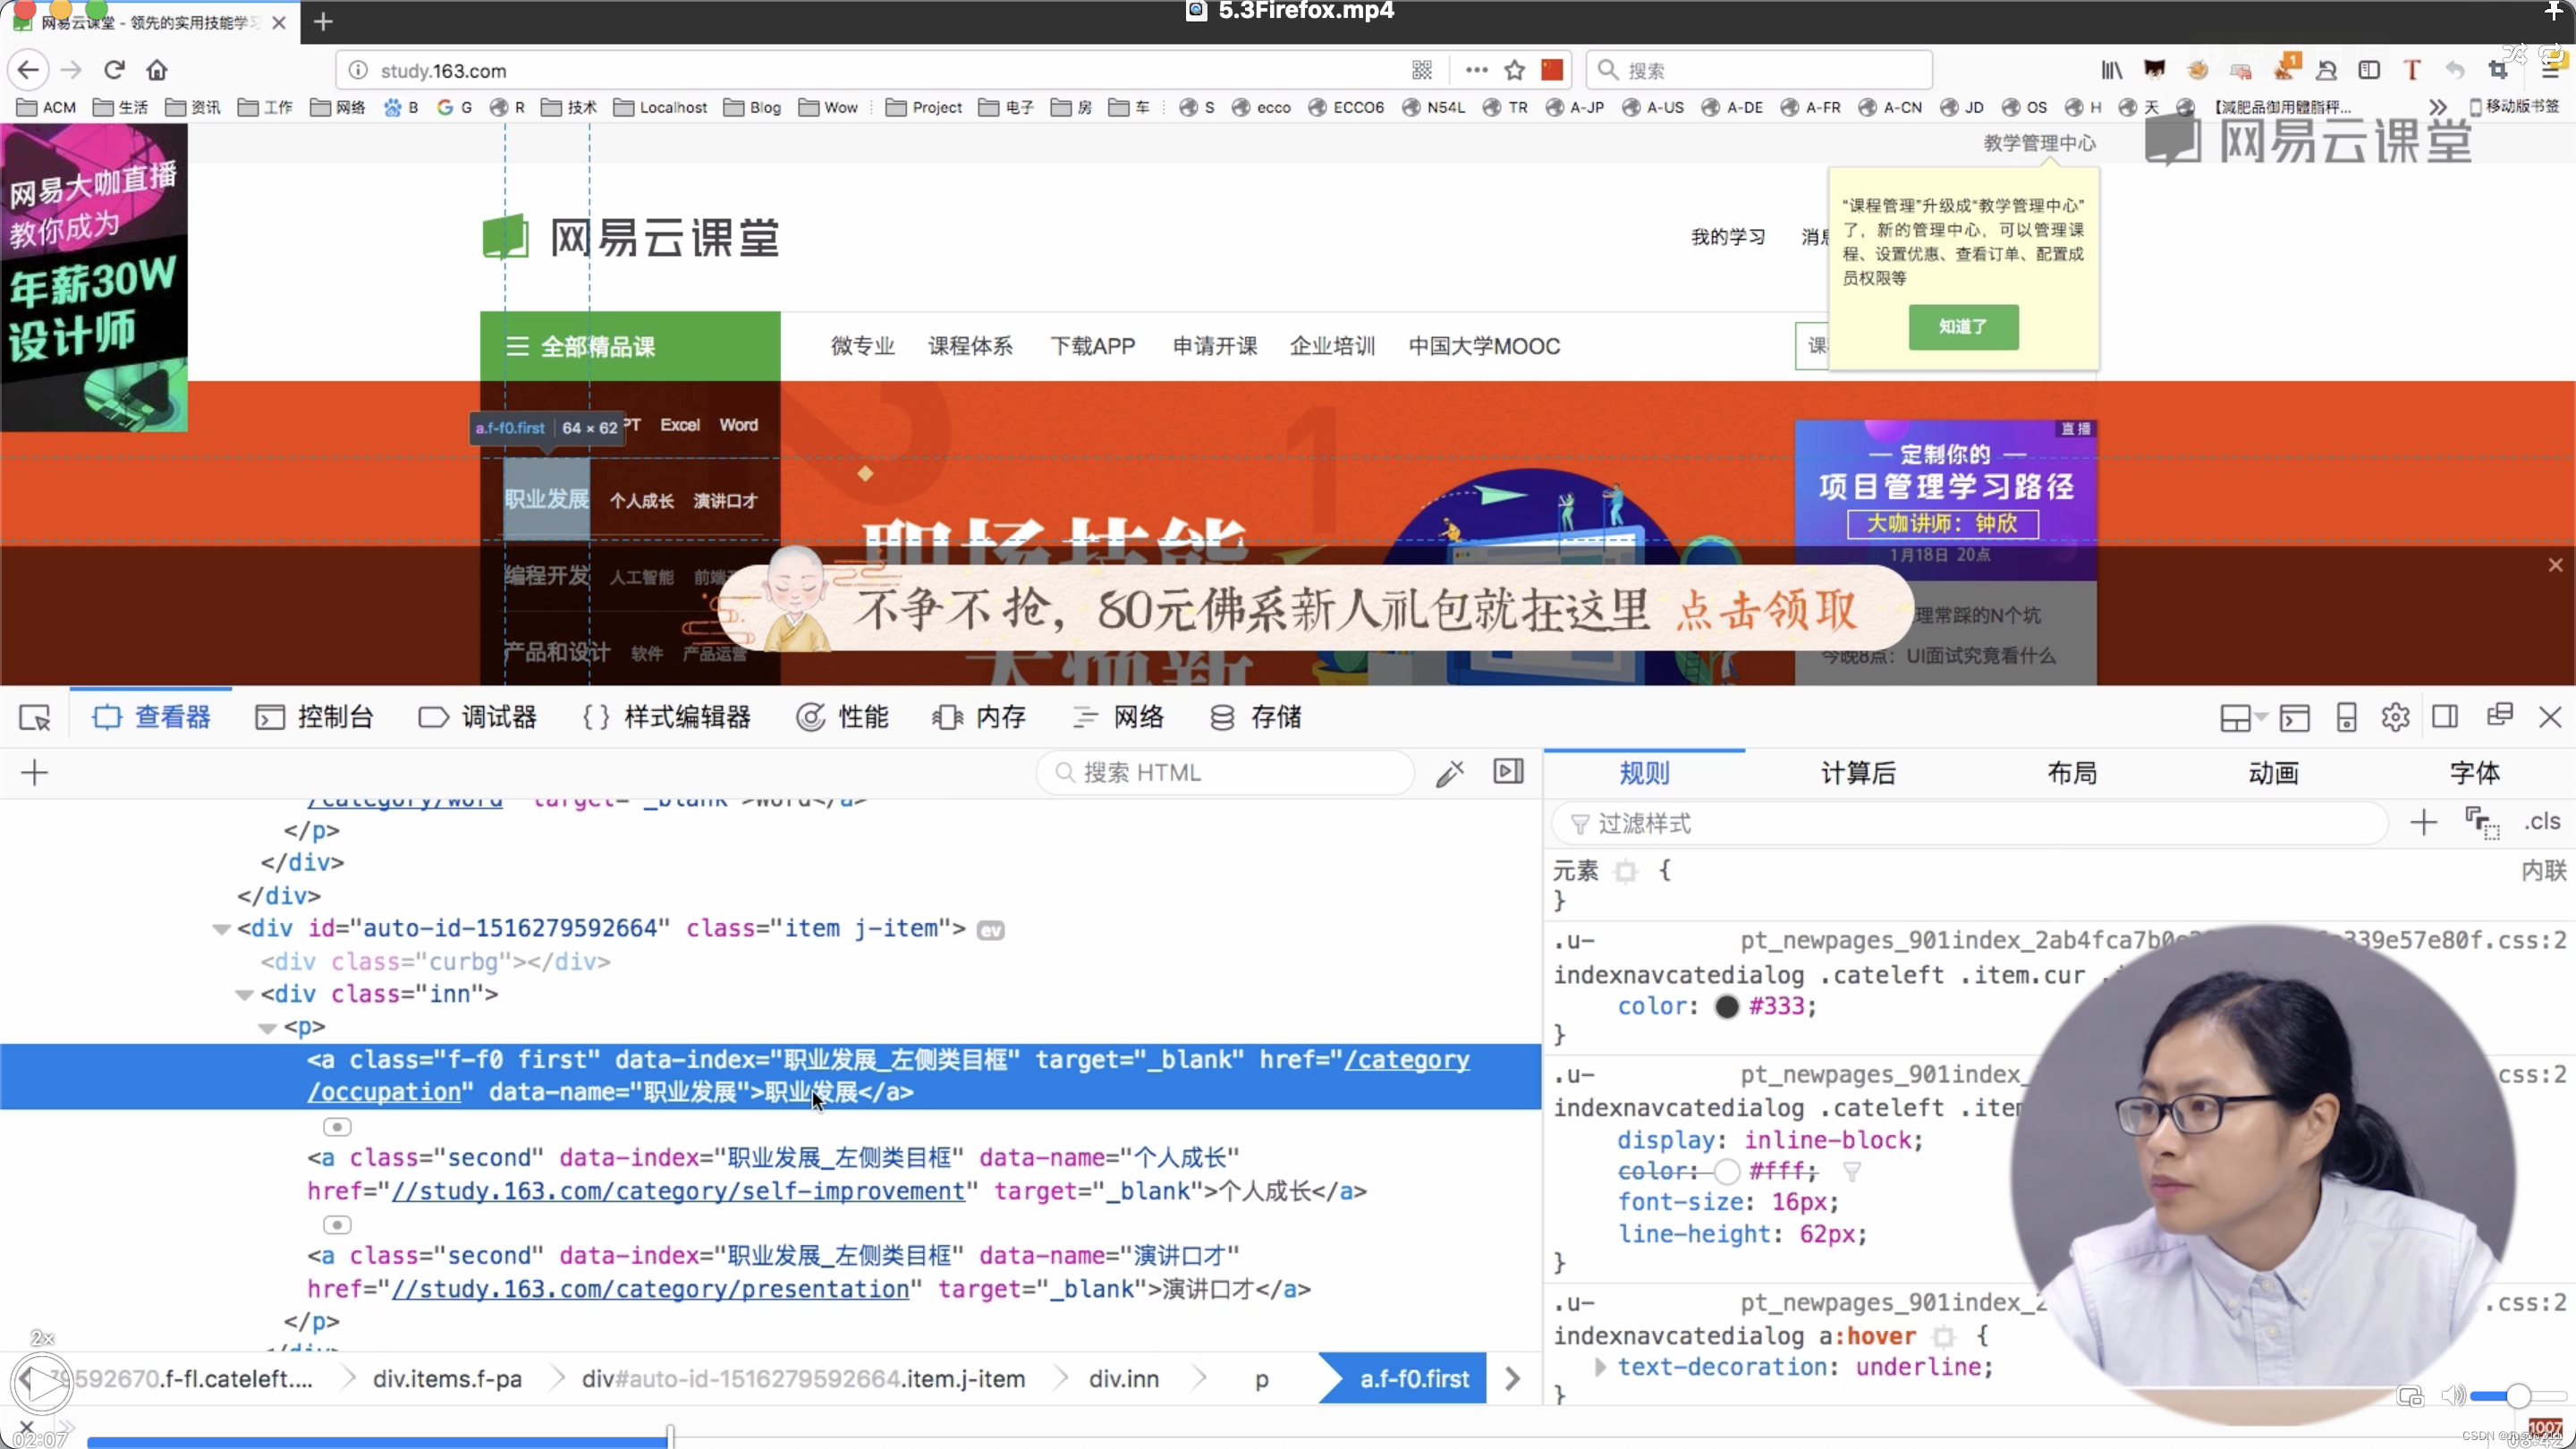Select the 规则 rules tab

[x=1644, y=772]
